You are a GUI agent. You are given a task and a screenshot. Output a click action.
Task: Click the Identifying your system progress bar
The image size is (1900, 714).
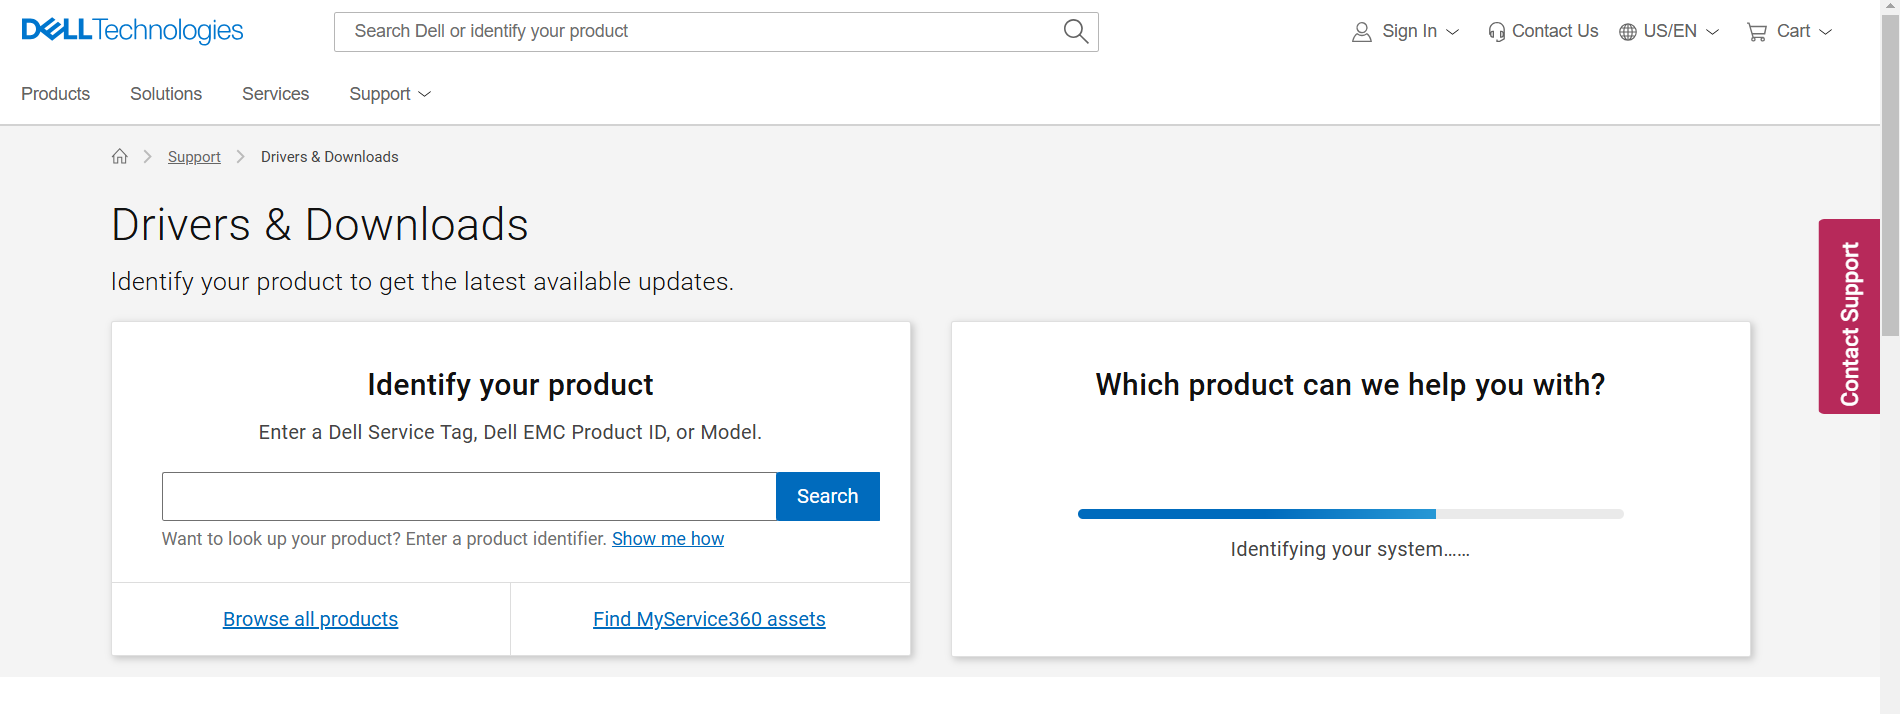(x=1350, y=514)
